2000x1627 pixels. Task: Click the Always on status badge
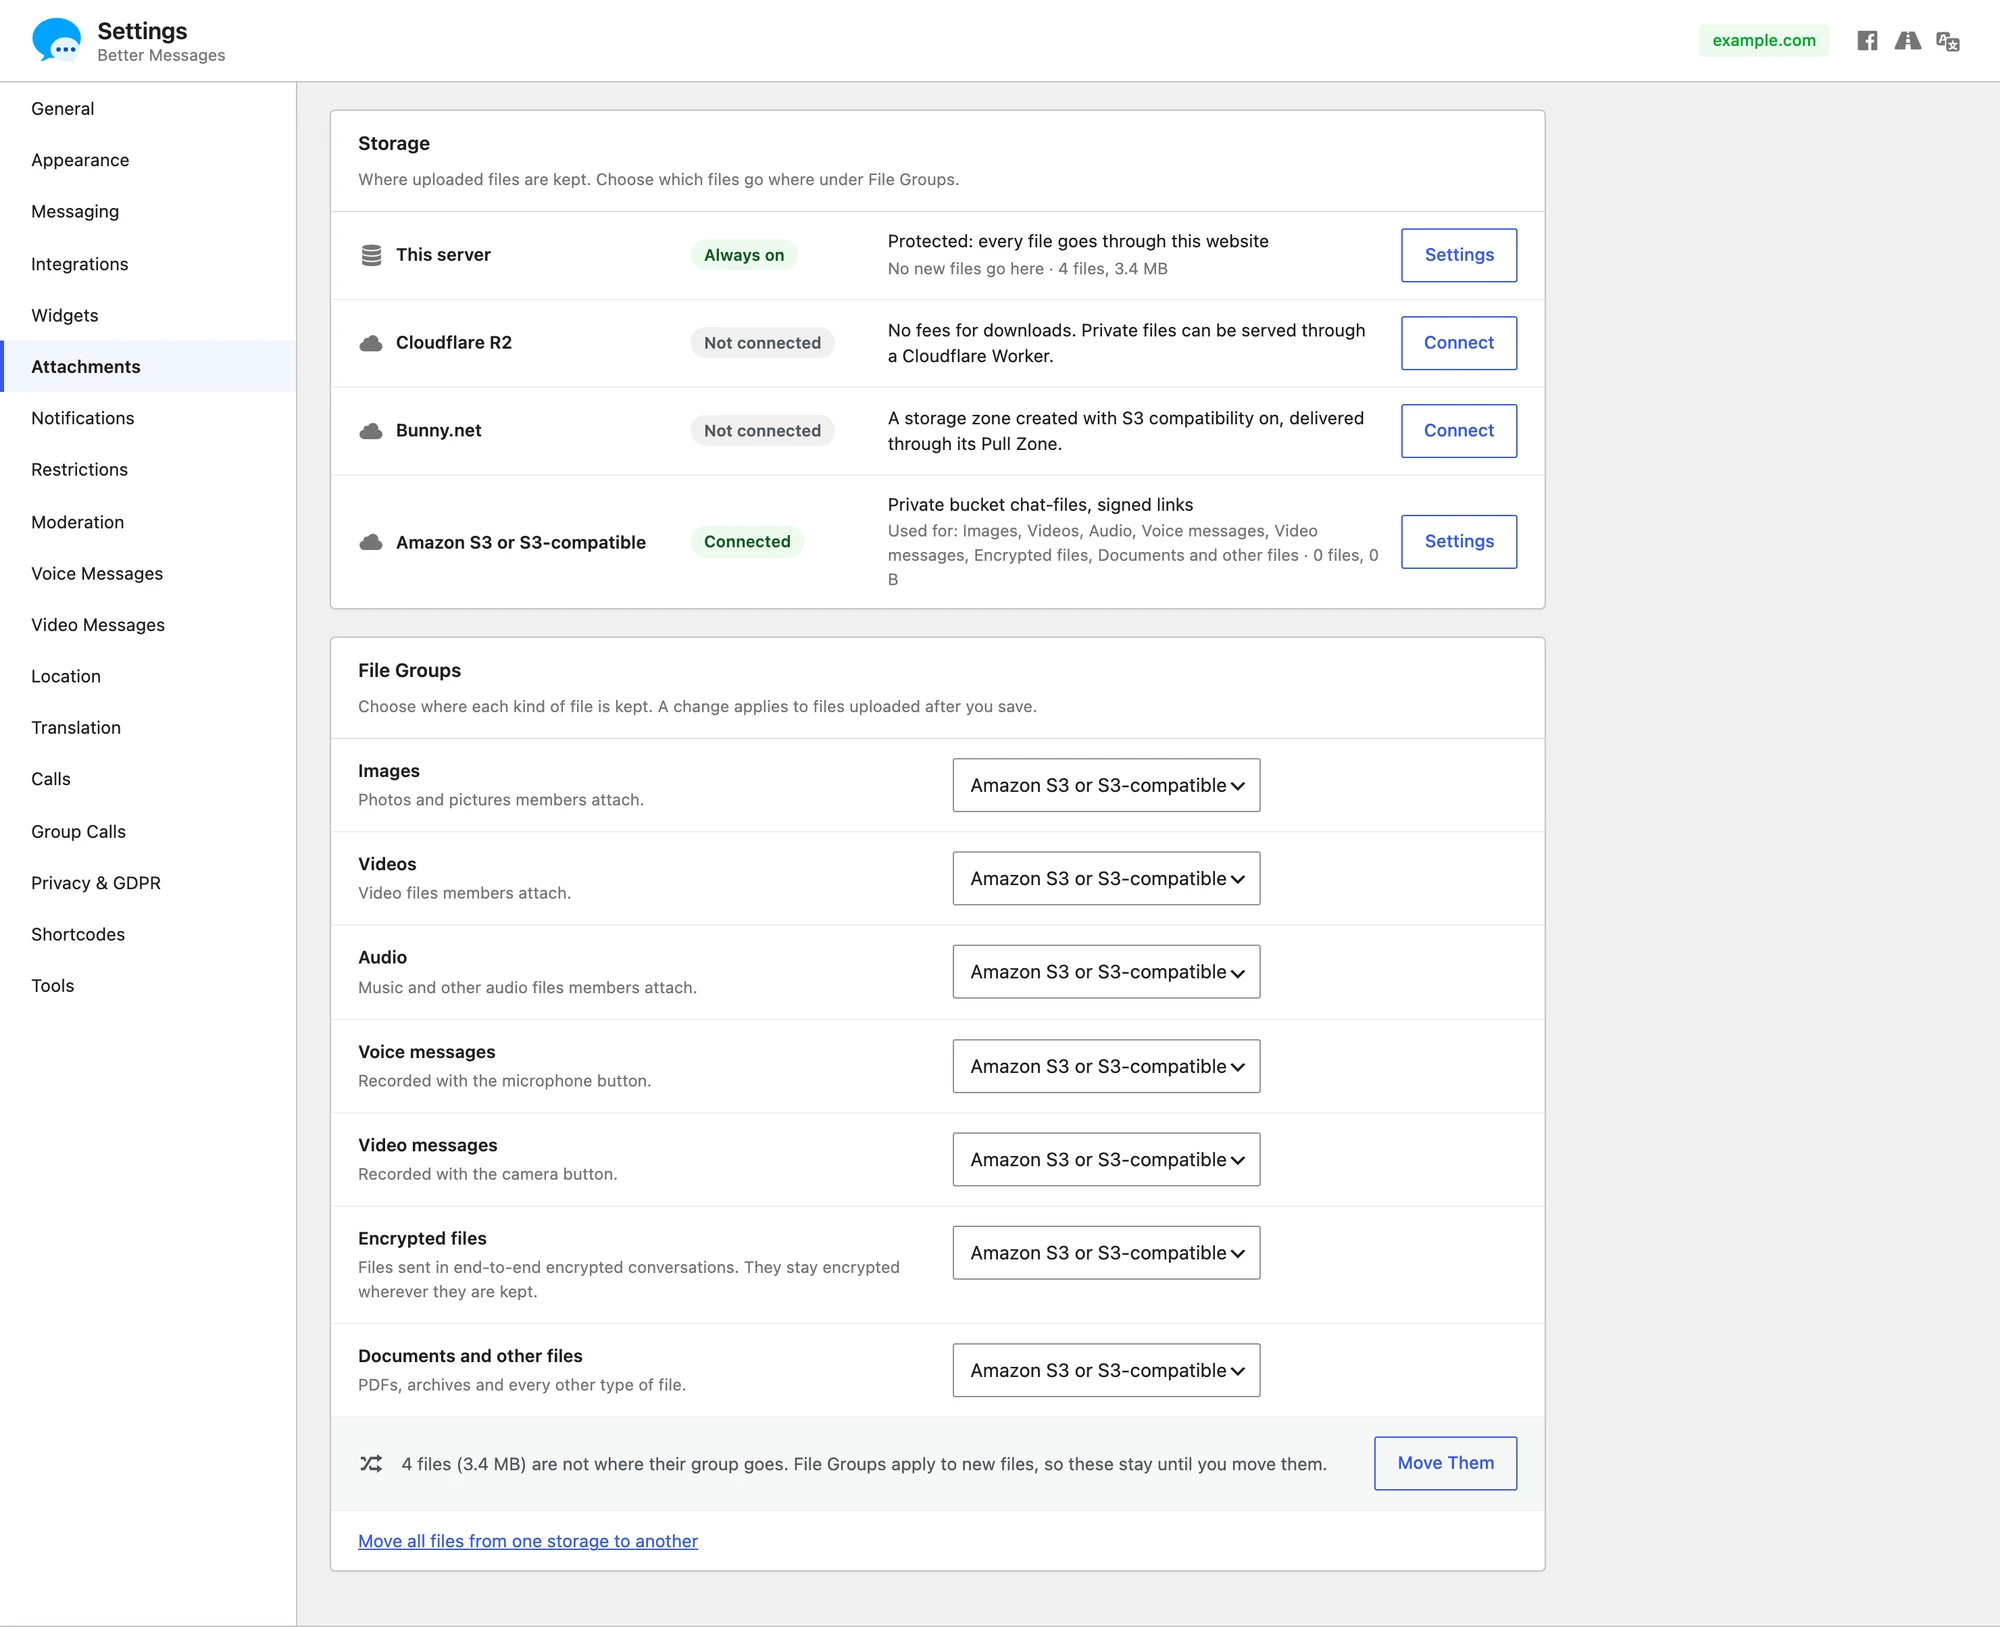click(744, 255)
